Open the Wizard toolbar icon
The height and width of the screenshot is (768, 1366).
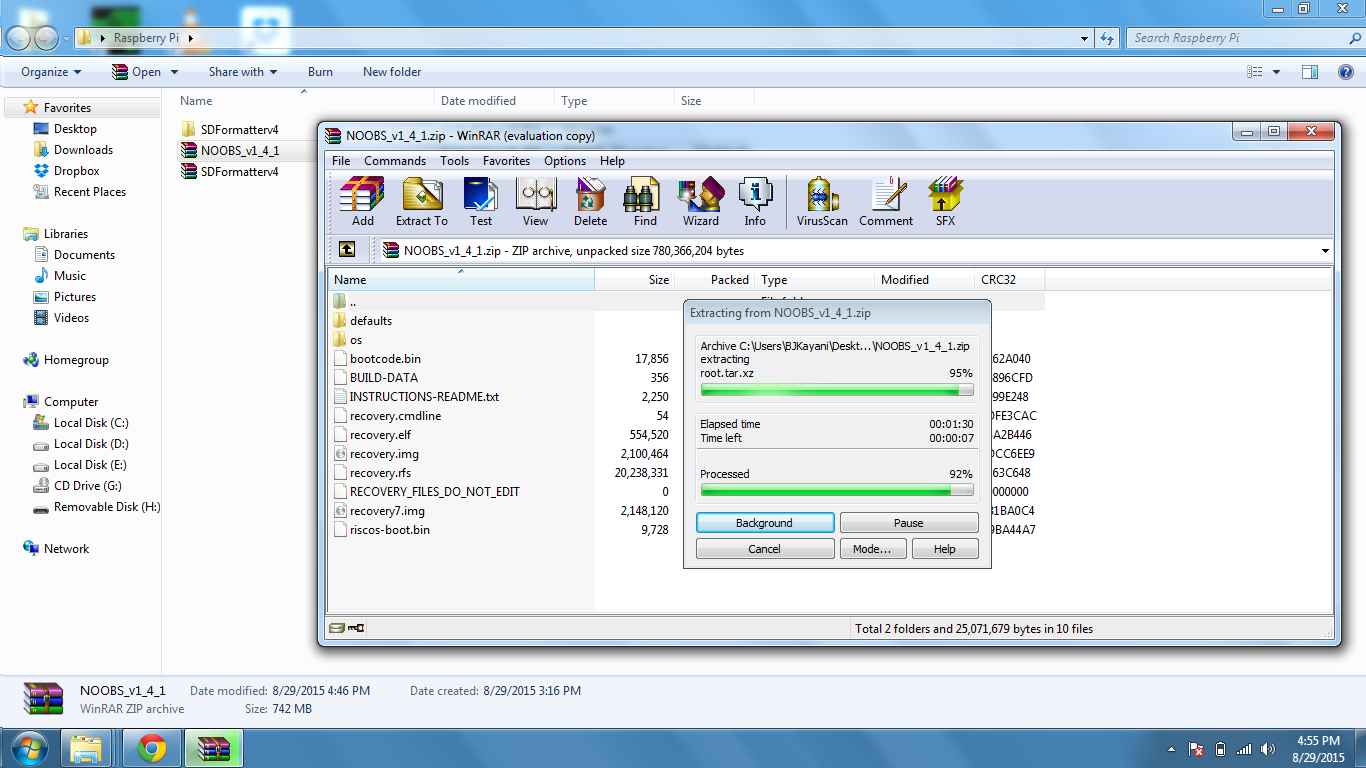click(x=700, y=201)
